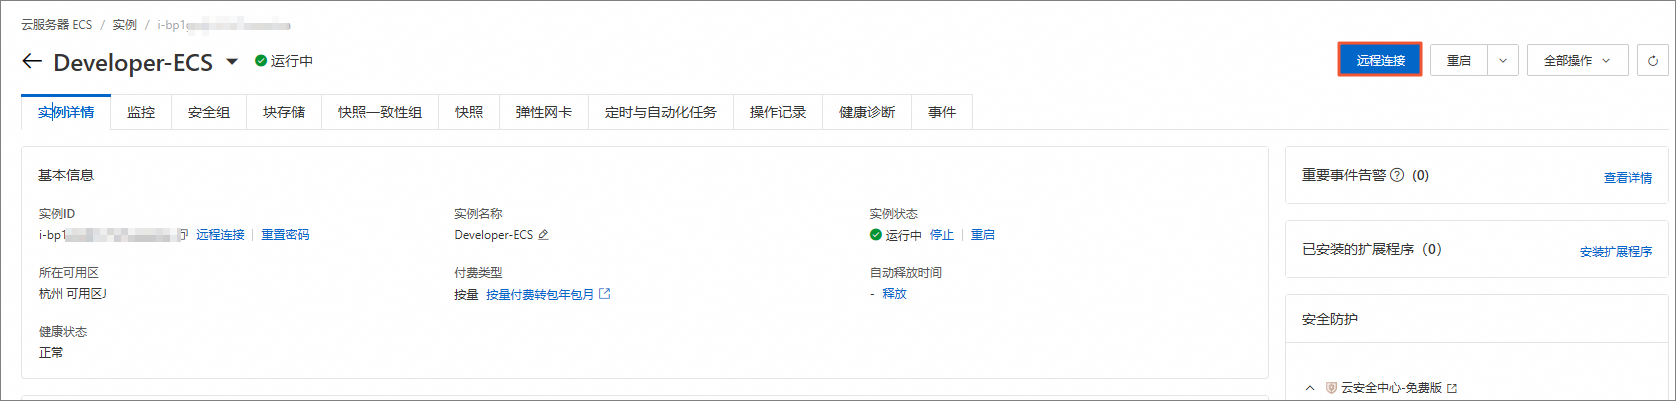Click the Developer-ECS instance name value
Viewport: 1676px width, 401px height.
coord(494,235)
